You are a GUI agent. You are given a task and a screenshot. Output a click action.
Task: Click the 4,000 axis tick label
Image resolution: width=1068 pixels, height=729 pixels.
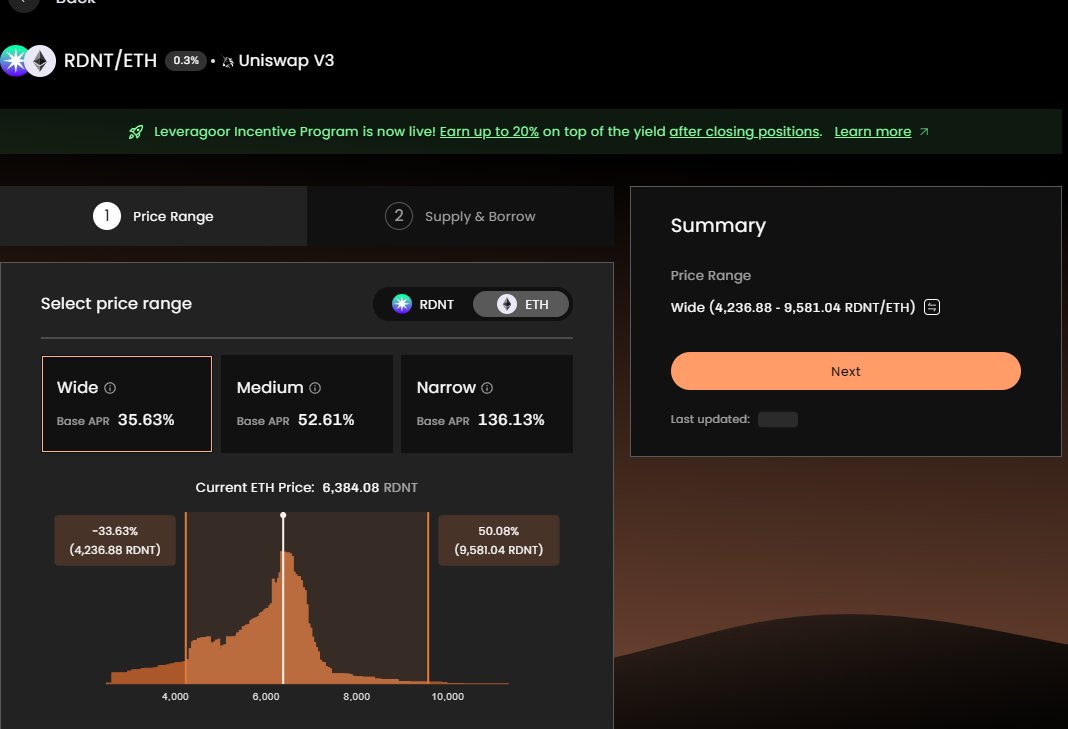point(175,696)
